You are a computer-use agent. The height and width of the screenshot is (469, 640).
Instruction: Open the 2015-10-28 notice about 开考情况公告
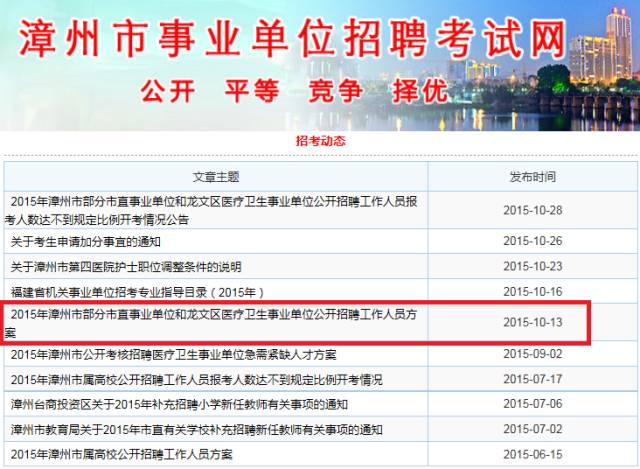(211, 210)
